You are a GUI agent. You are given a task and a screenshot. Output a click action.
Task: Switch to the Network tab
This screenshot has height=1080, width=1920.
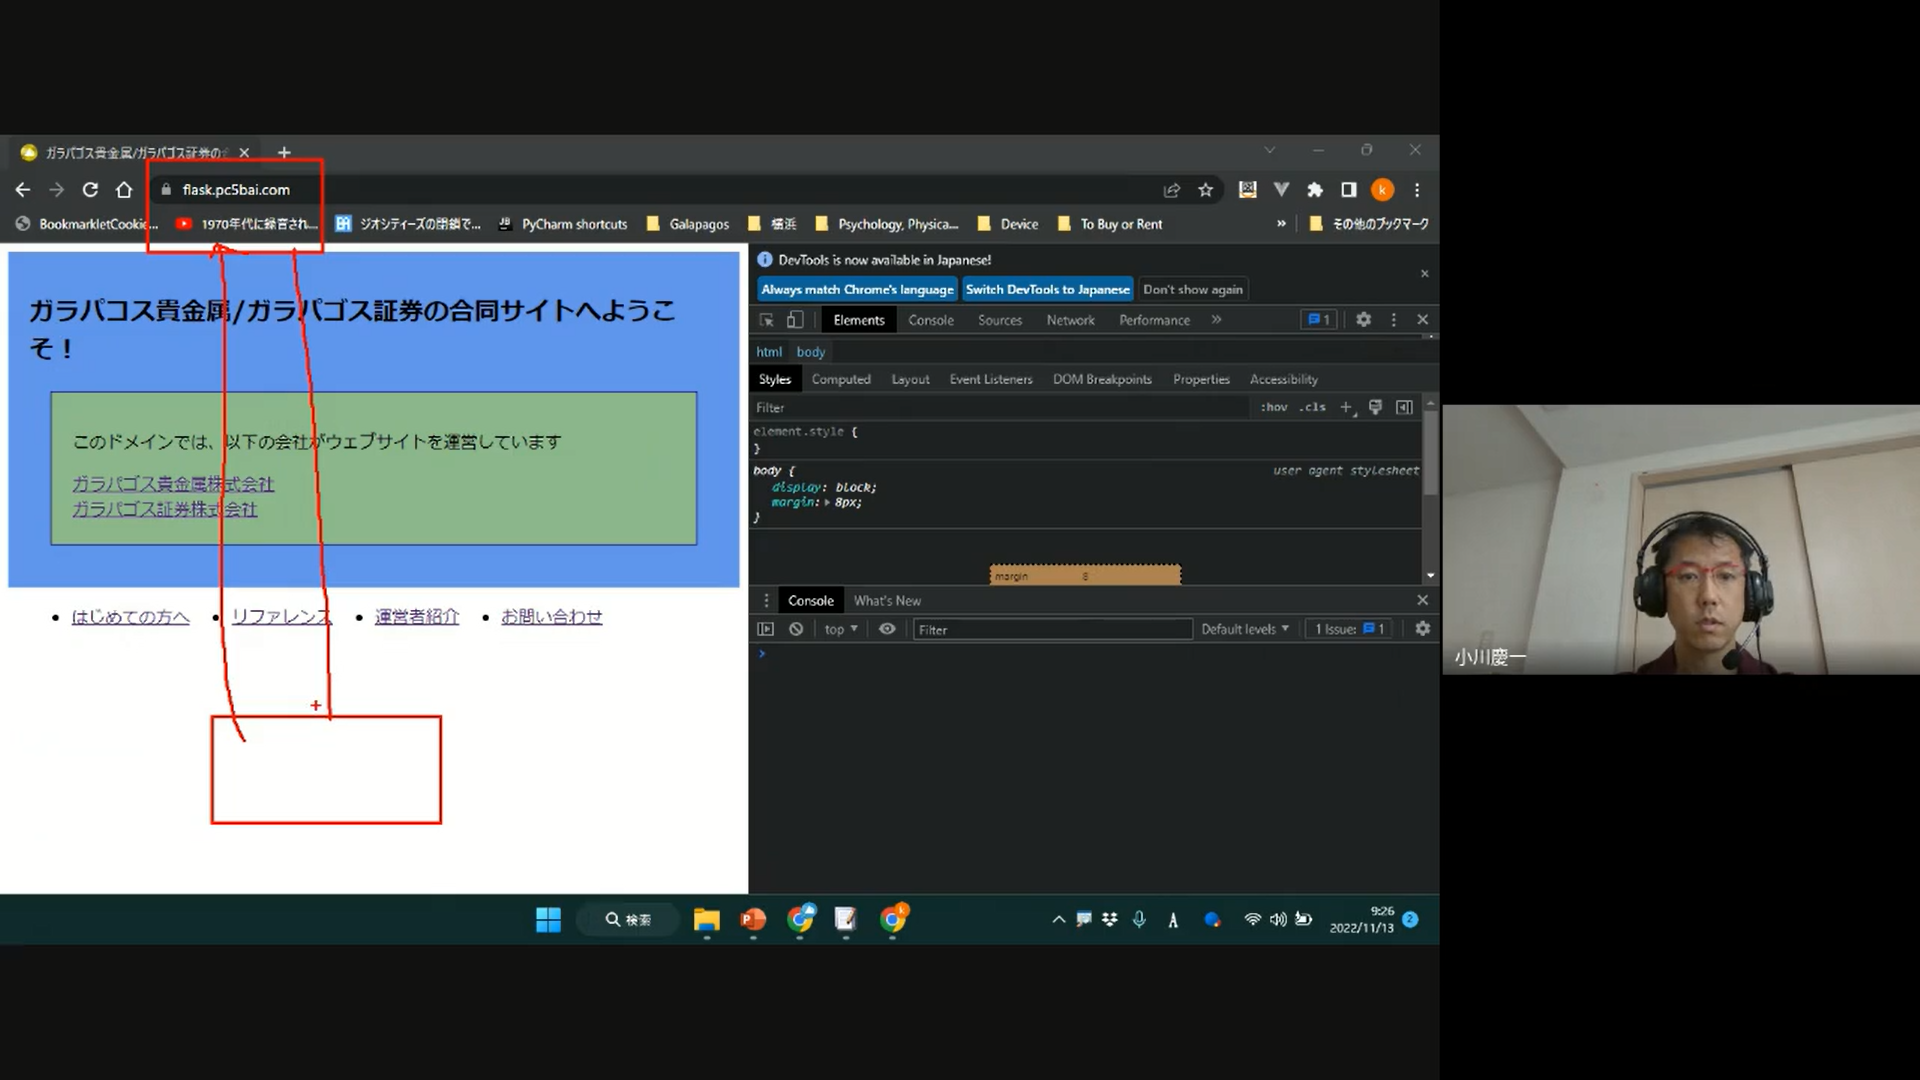tap(1070, 320)
